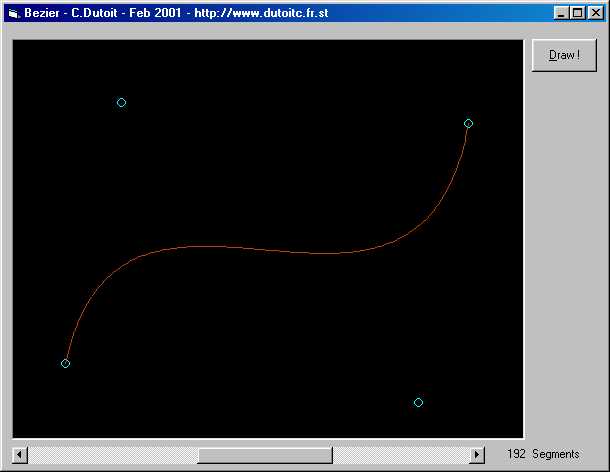Select the bottom-right cyan control point
Image resolution: width=610 pixels, height=472 pixels.
click(418, 402)
